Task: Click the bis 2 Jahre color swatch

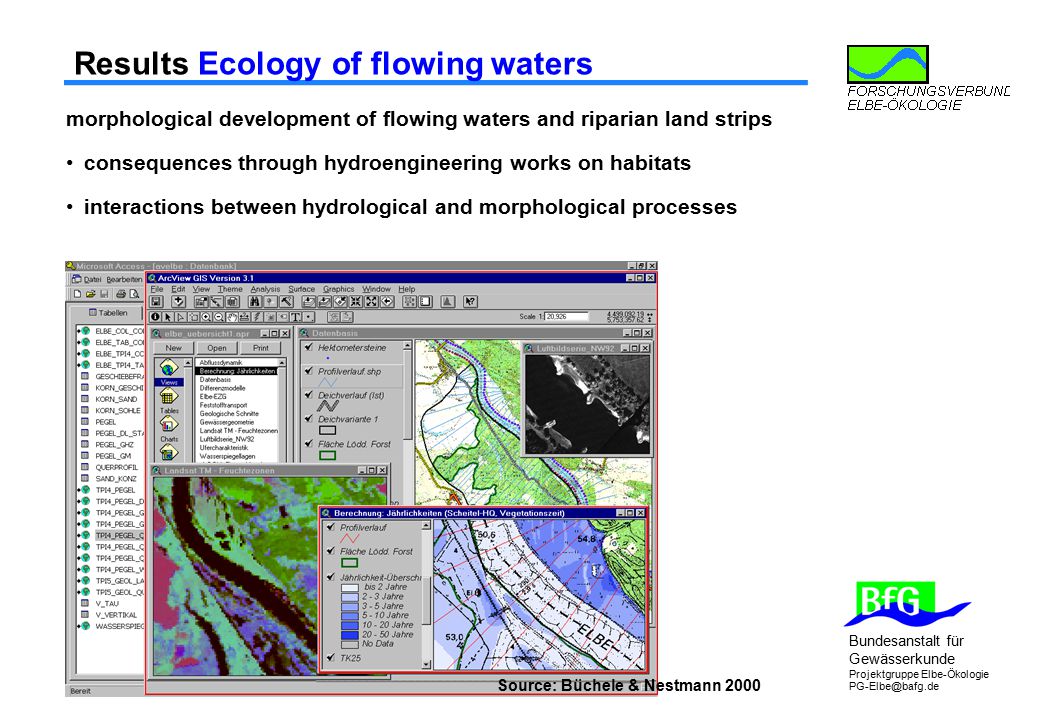Action: coord(350,587)
